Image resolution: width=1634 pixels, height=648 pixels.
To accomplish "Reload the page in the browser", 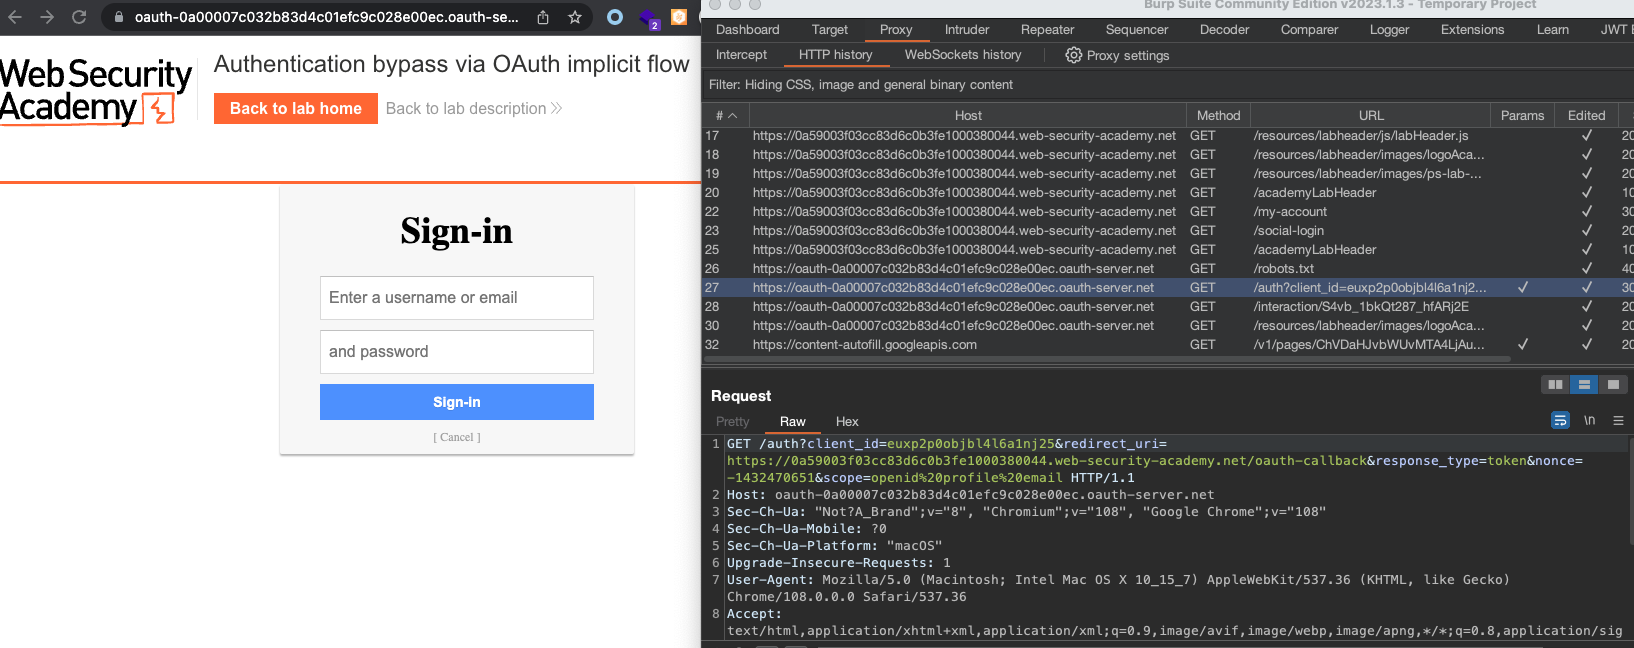I will (79, 17).
